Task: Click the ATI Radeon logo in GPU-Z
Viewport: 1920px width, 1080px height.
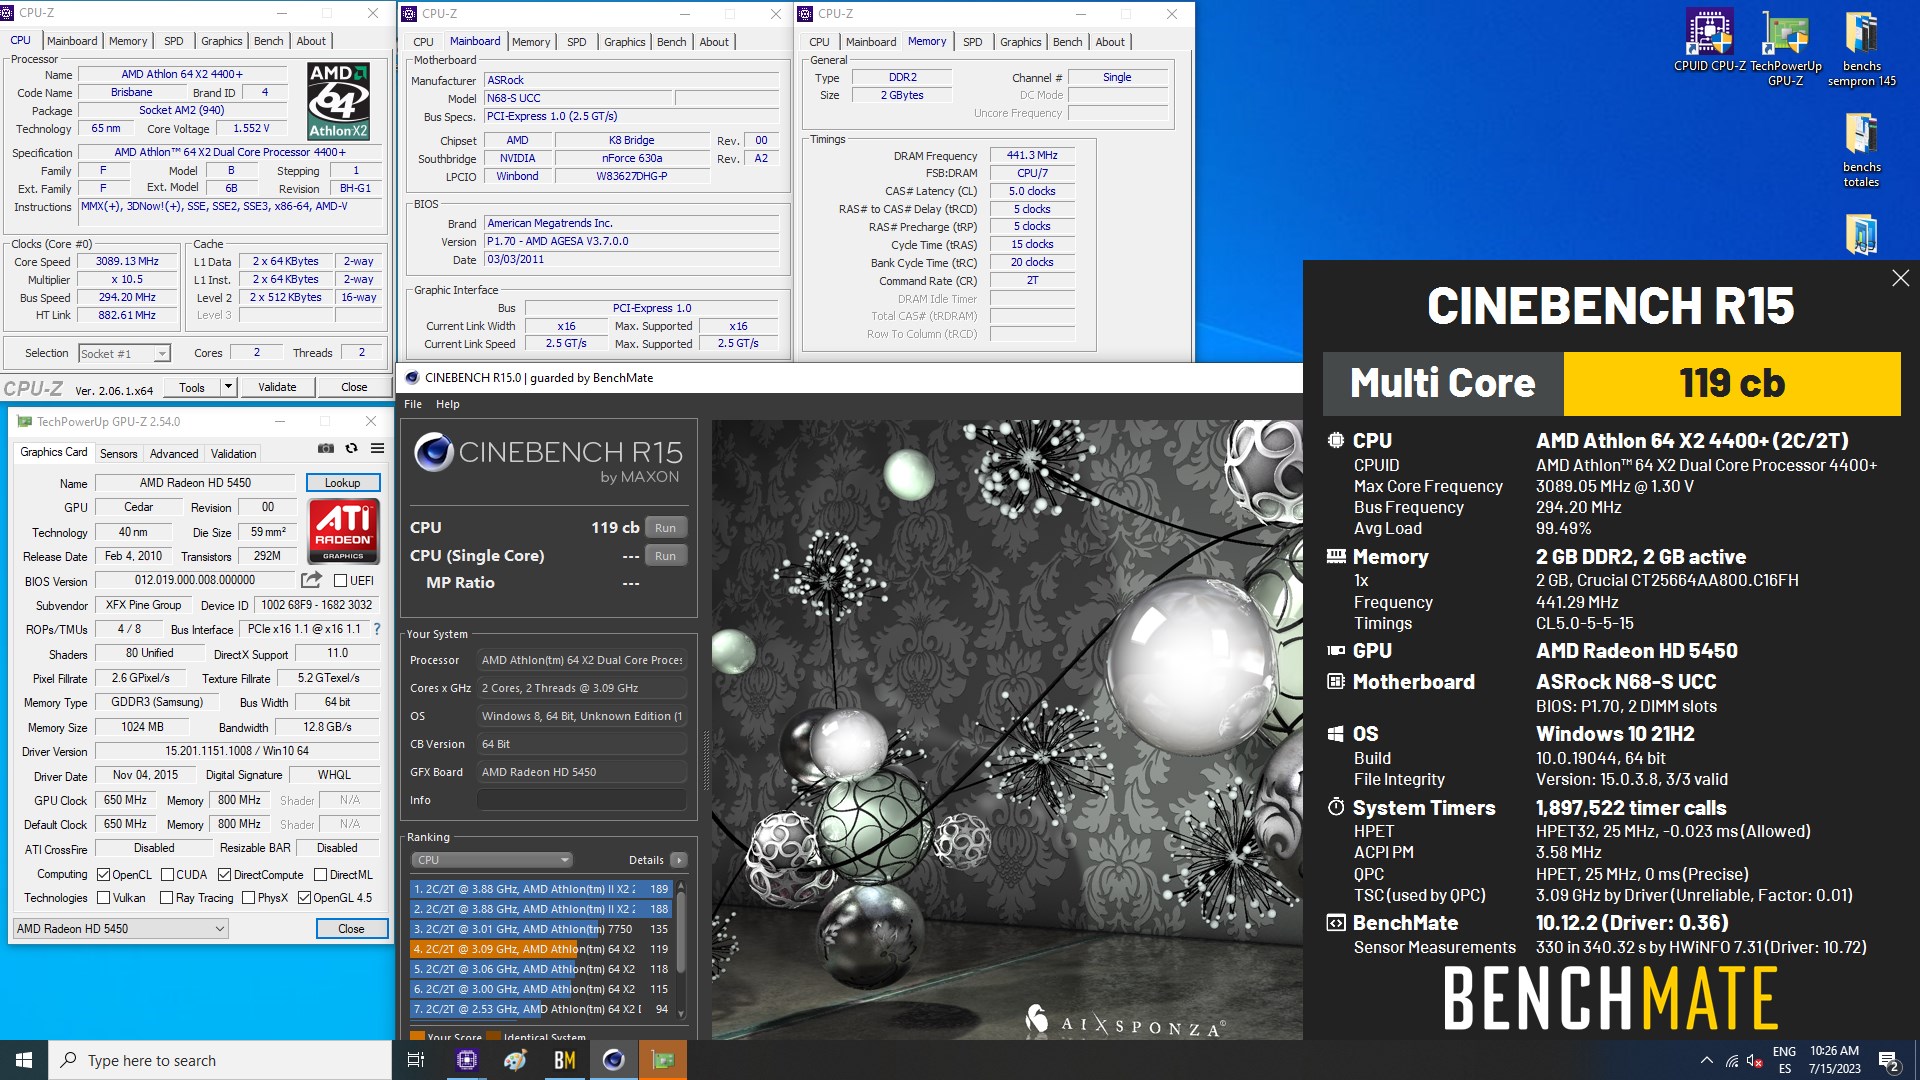Action: tap(343, 531)
